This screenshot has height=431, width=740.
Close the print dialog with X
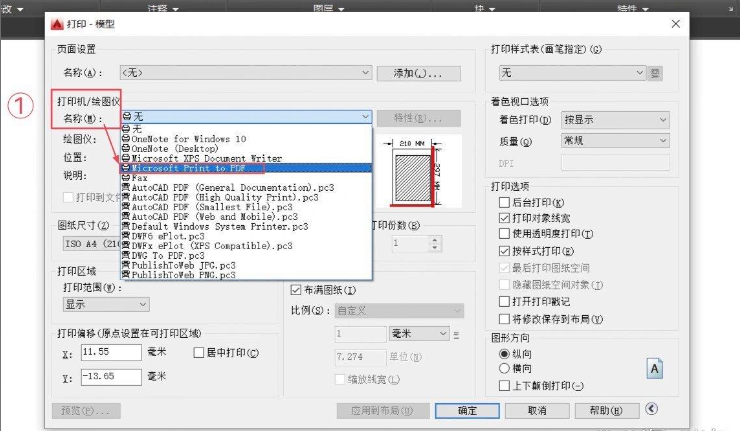[x=676, y=23]
